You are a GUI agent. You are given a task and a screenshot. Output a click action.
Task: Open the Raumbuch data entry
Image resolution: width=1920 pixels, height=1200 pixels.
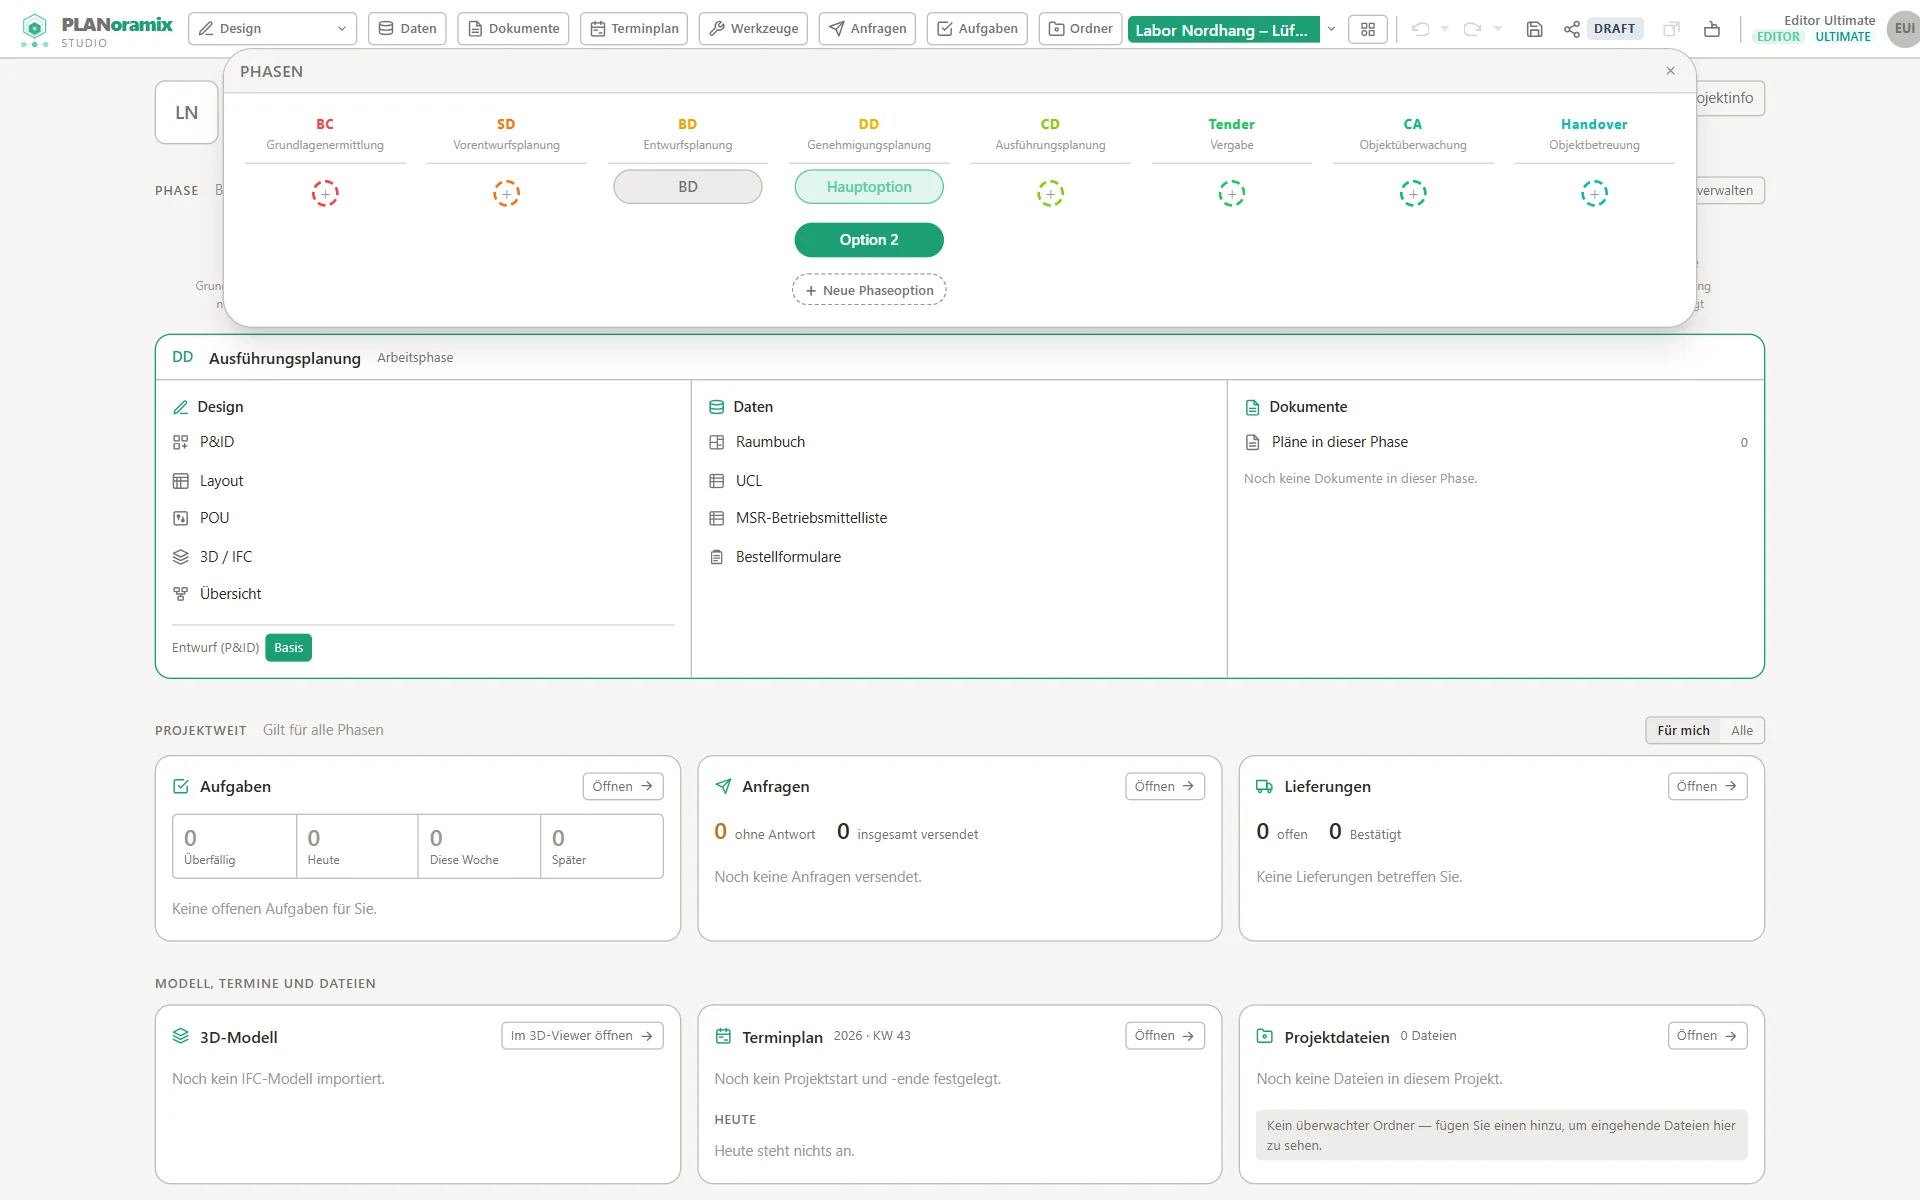pos(959,442)
